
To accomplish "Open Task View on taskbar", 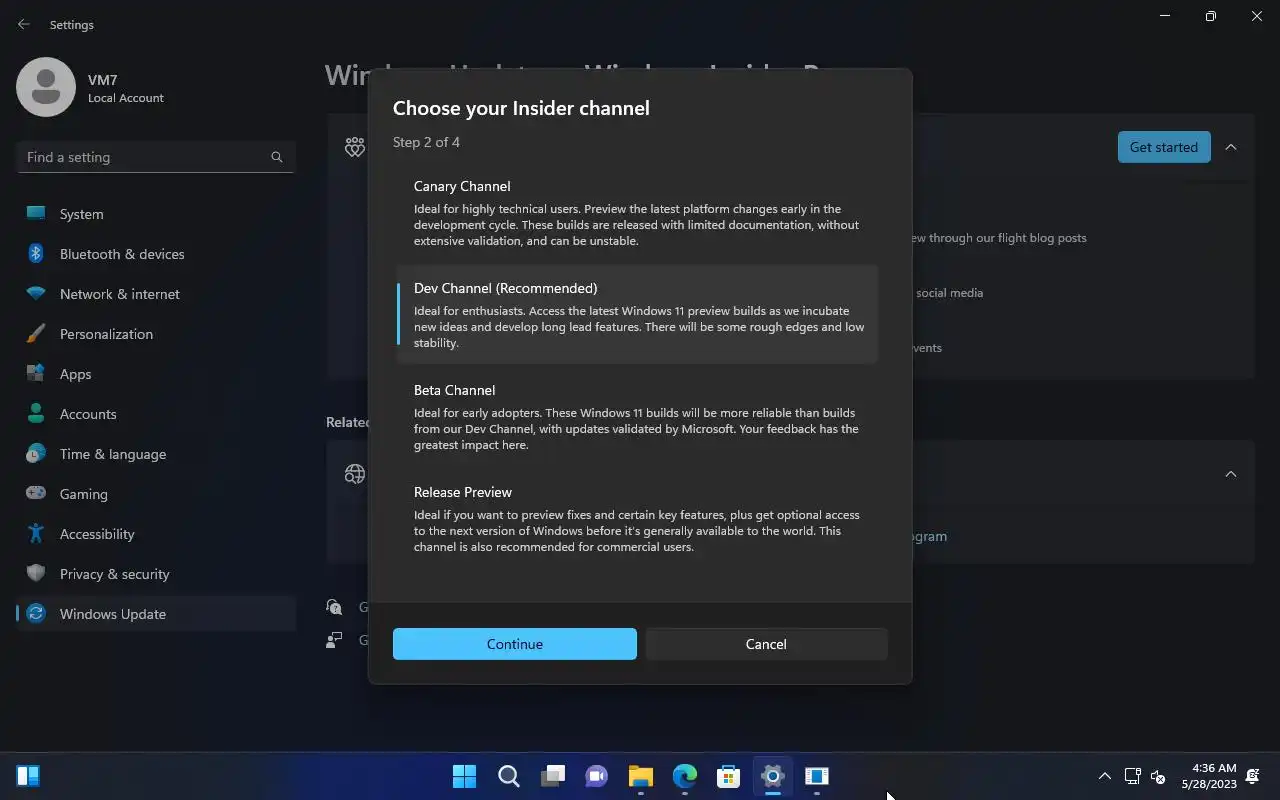I will click(x=552, y=776).
